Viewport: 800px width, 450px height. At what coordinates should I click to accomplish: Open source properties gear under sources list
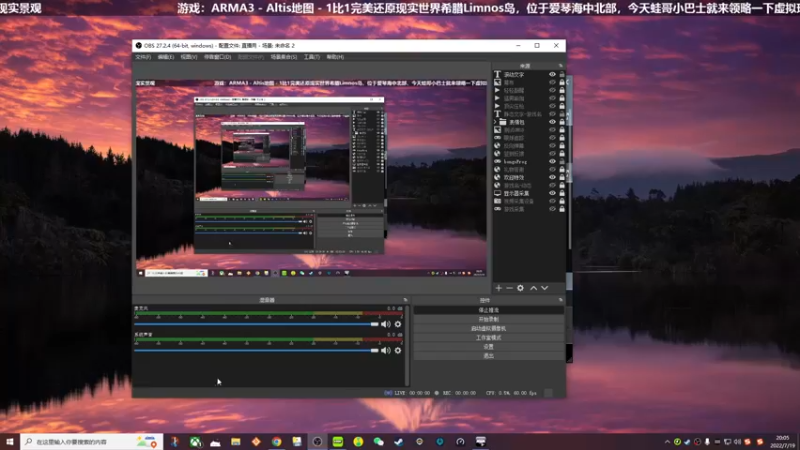pos(520,288)
